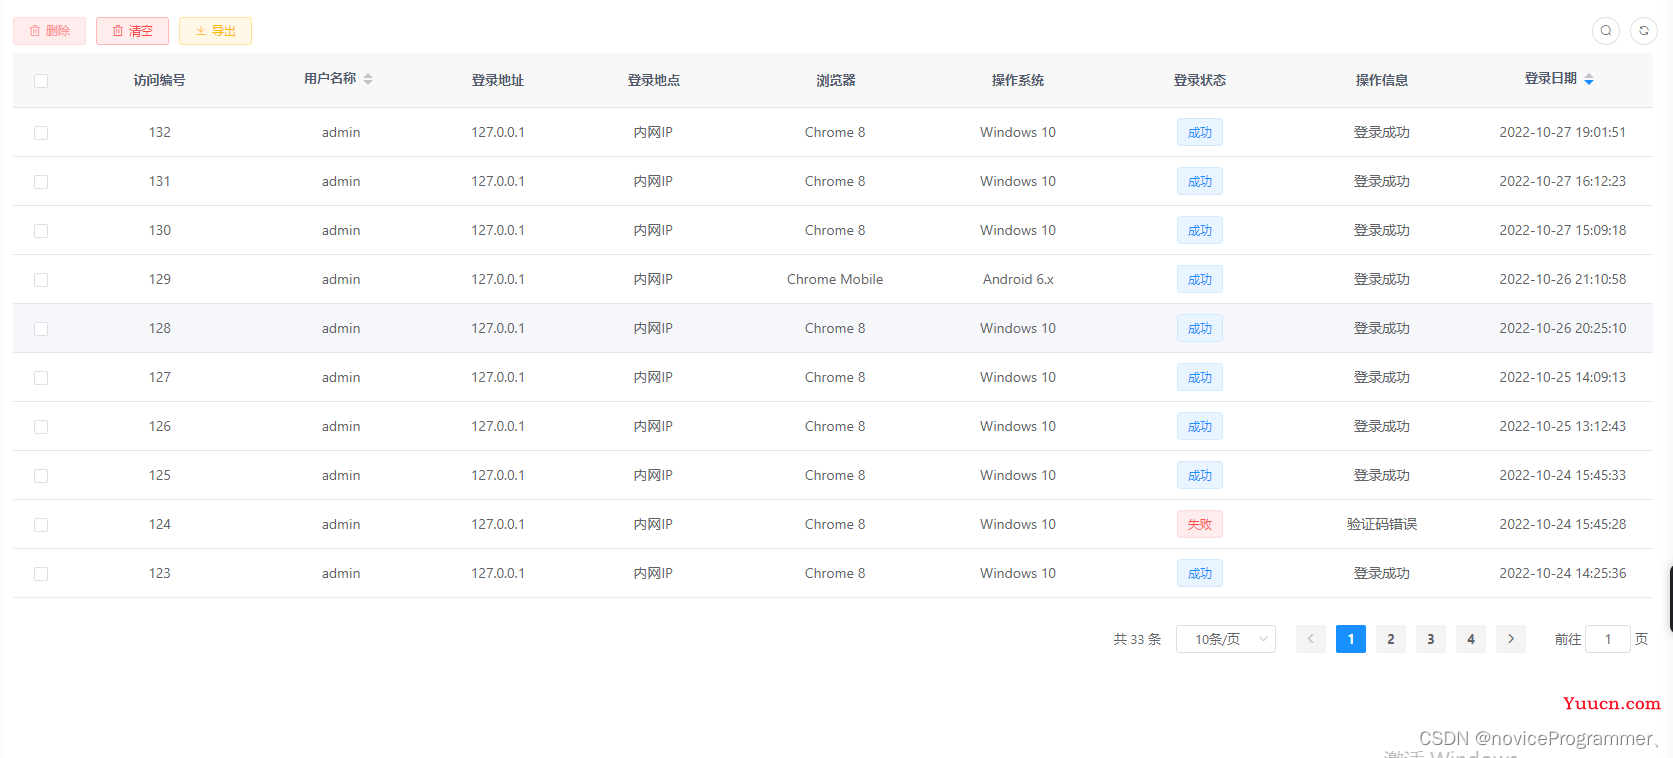1673x758 pixels.
Task: Check the checkbox for row 131
Action: click(x=41, y=182)
